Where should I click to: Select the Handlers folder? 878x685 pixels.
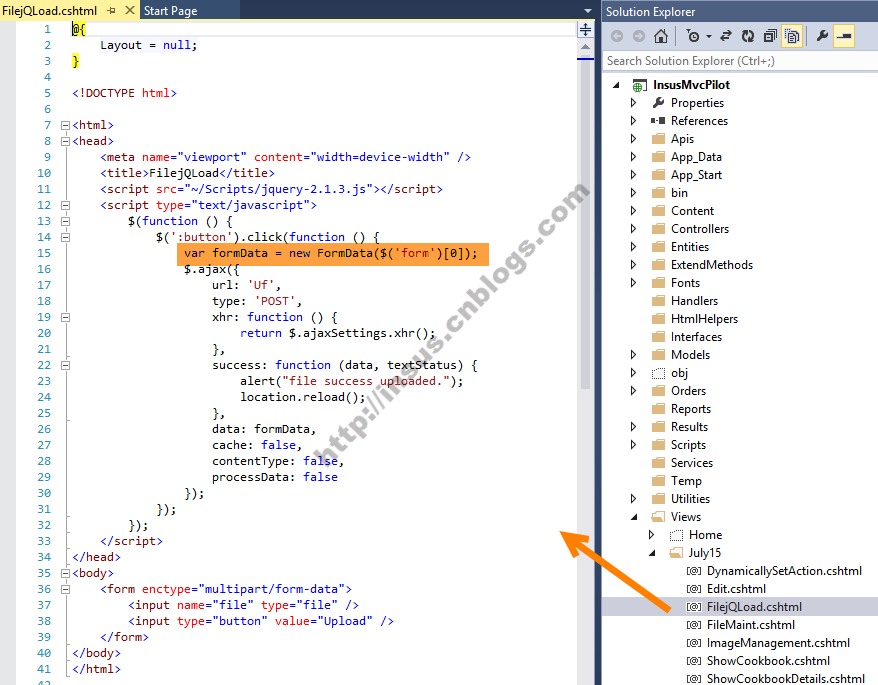click(694, 301)
